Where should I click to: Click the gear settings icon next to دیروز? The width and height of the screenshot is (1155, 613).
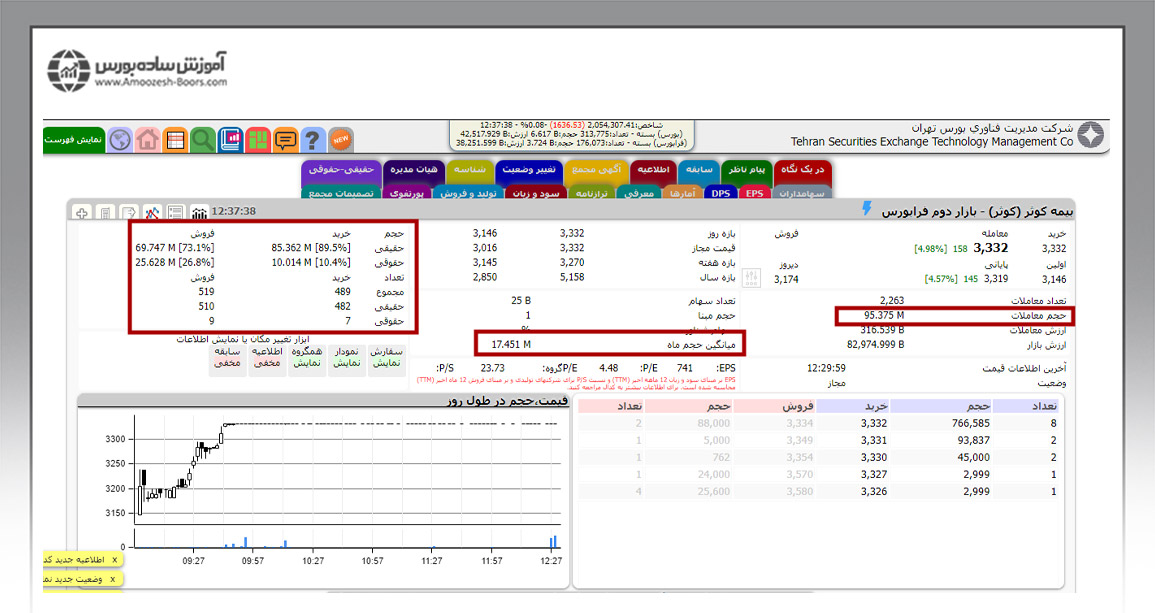(x=752, y=279)
